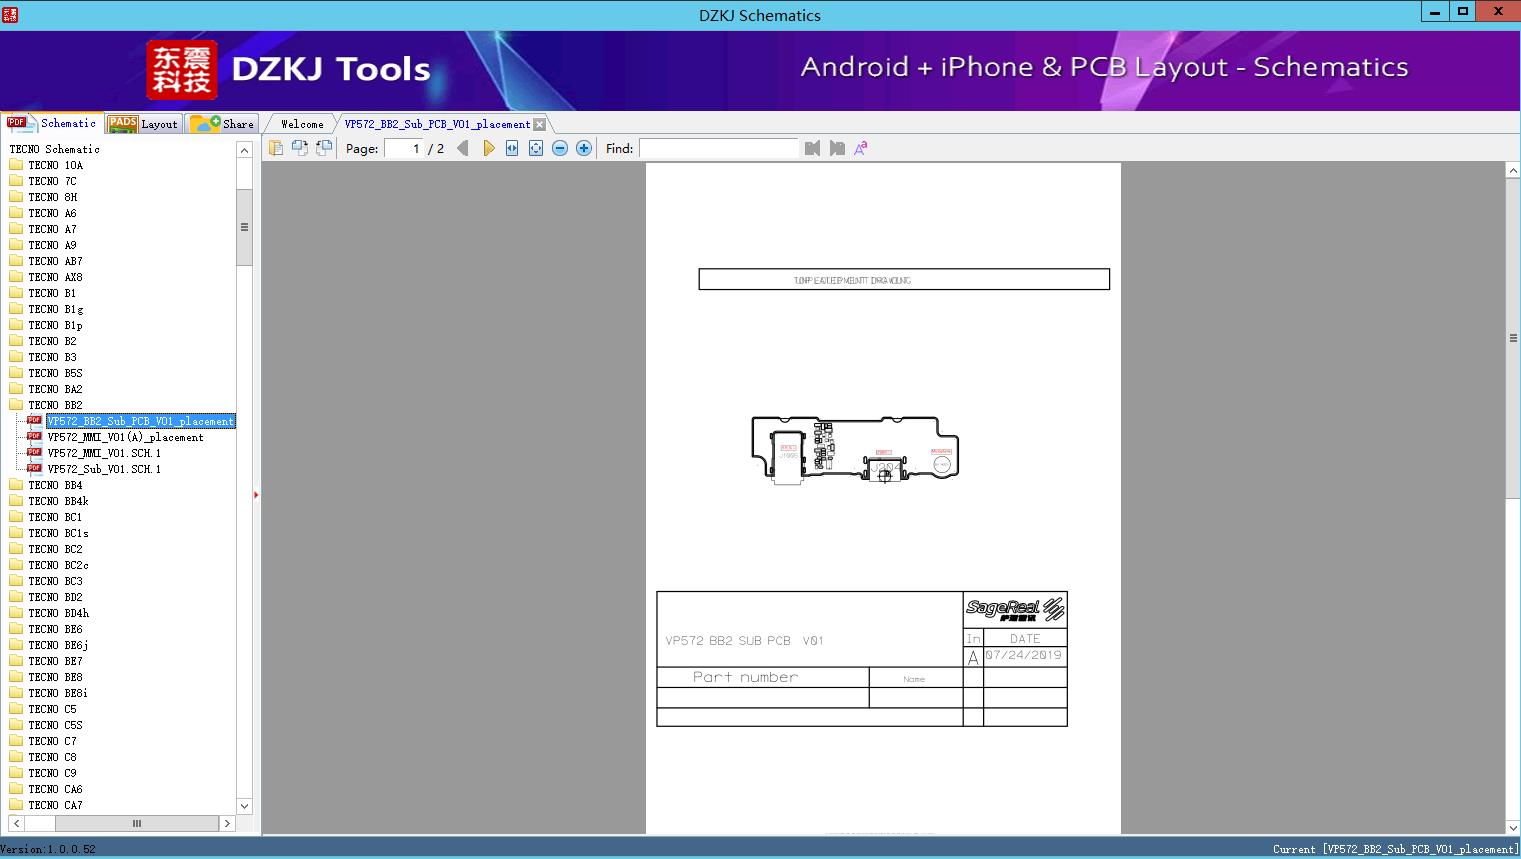Click the document view's vertical scrollbar thumb
The width and height of the screenshot is (1521, 859).
1513,338
